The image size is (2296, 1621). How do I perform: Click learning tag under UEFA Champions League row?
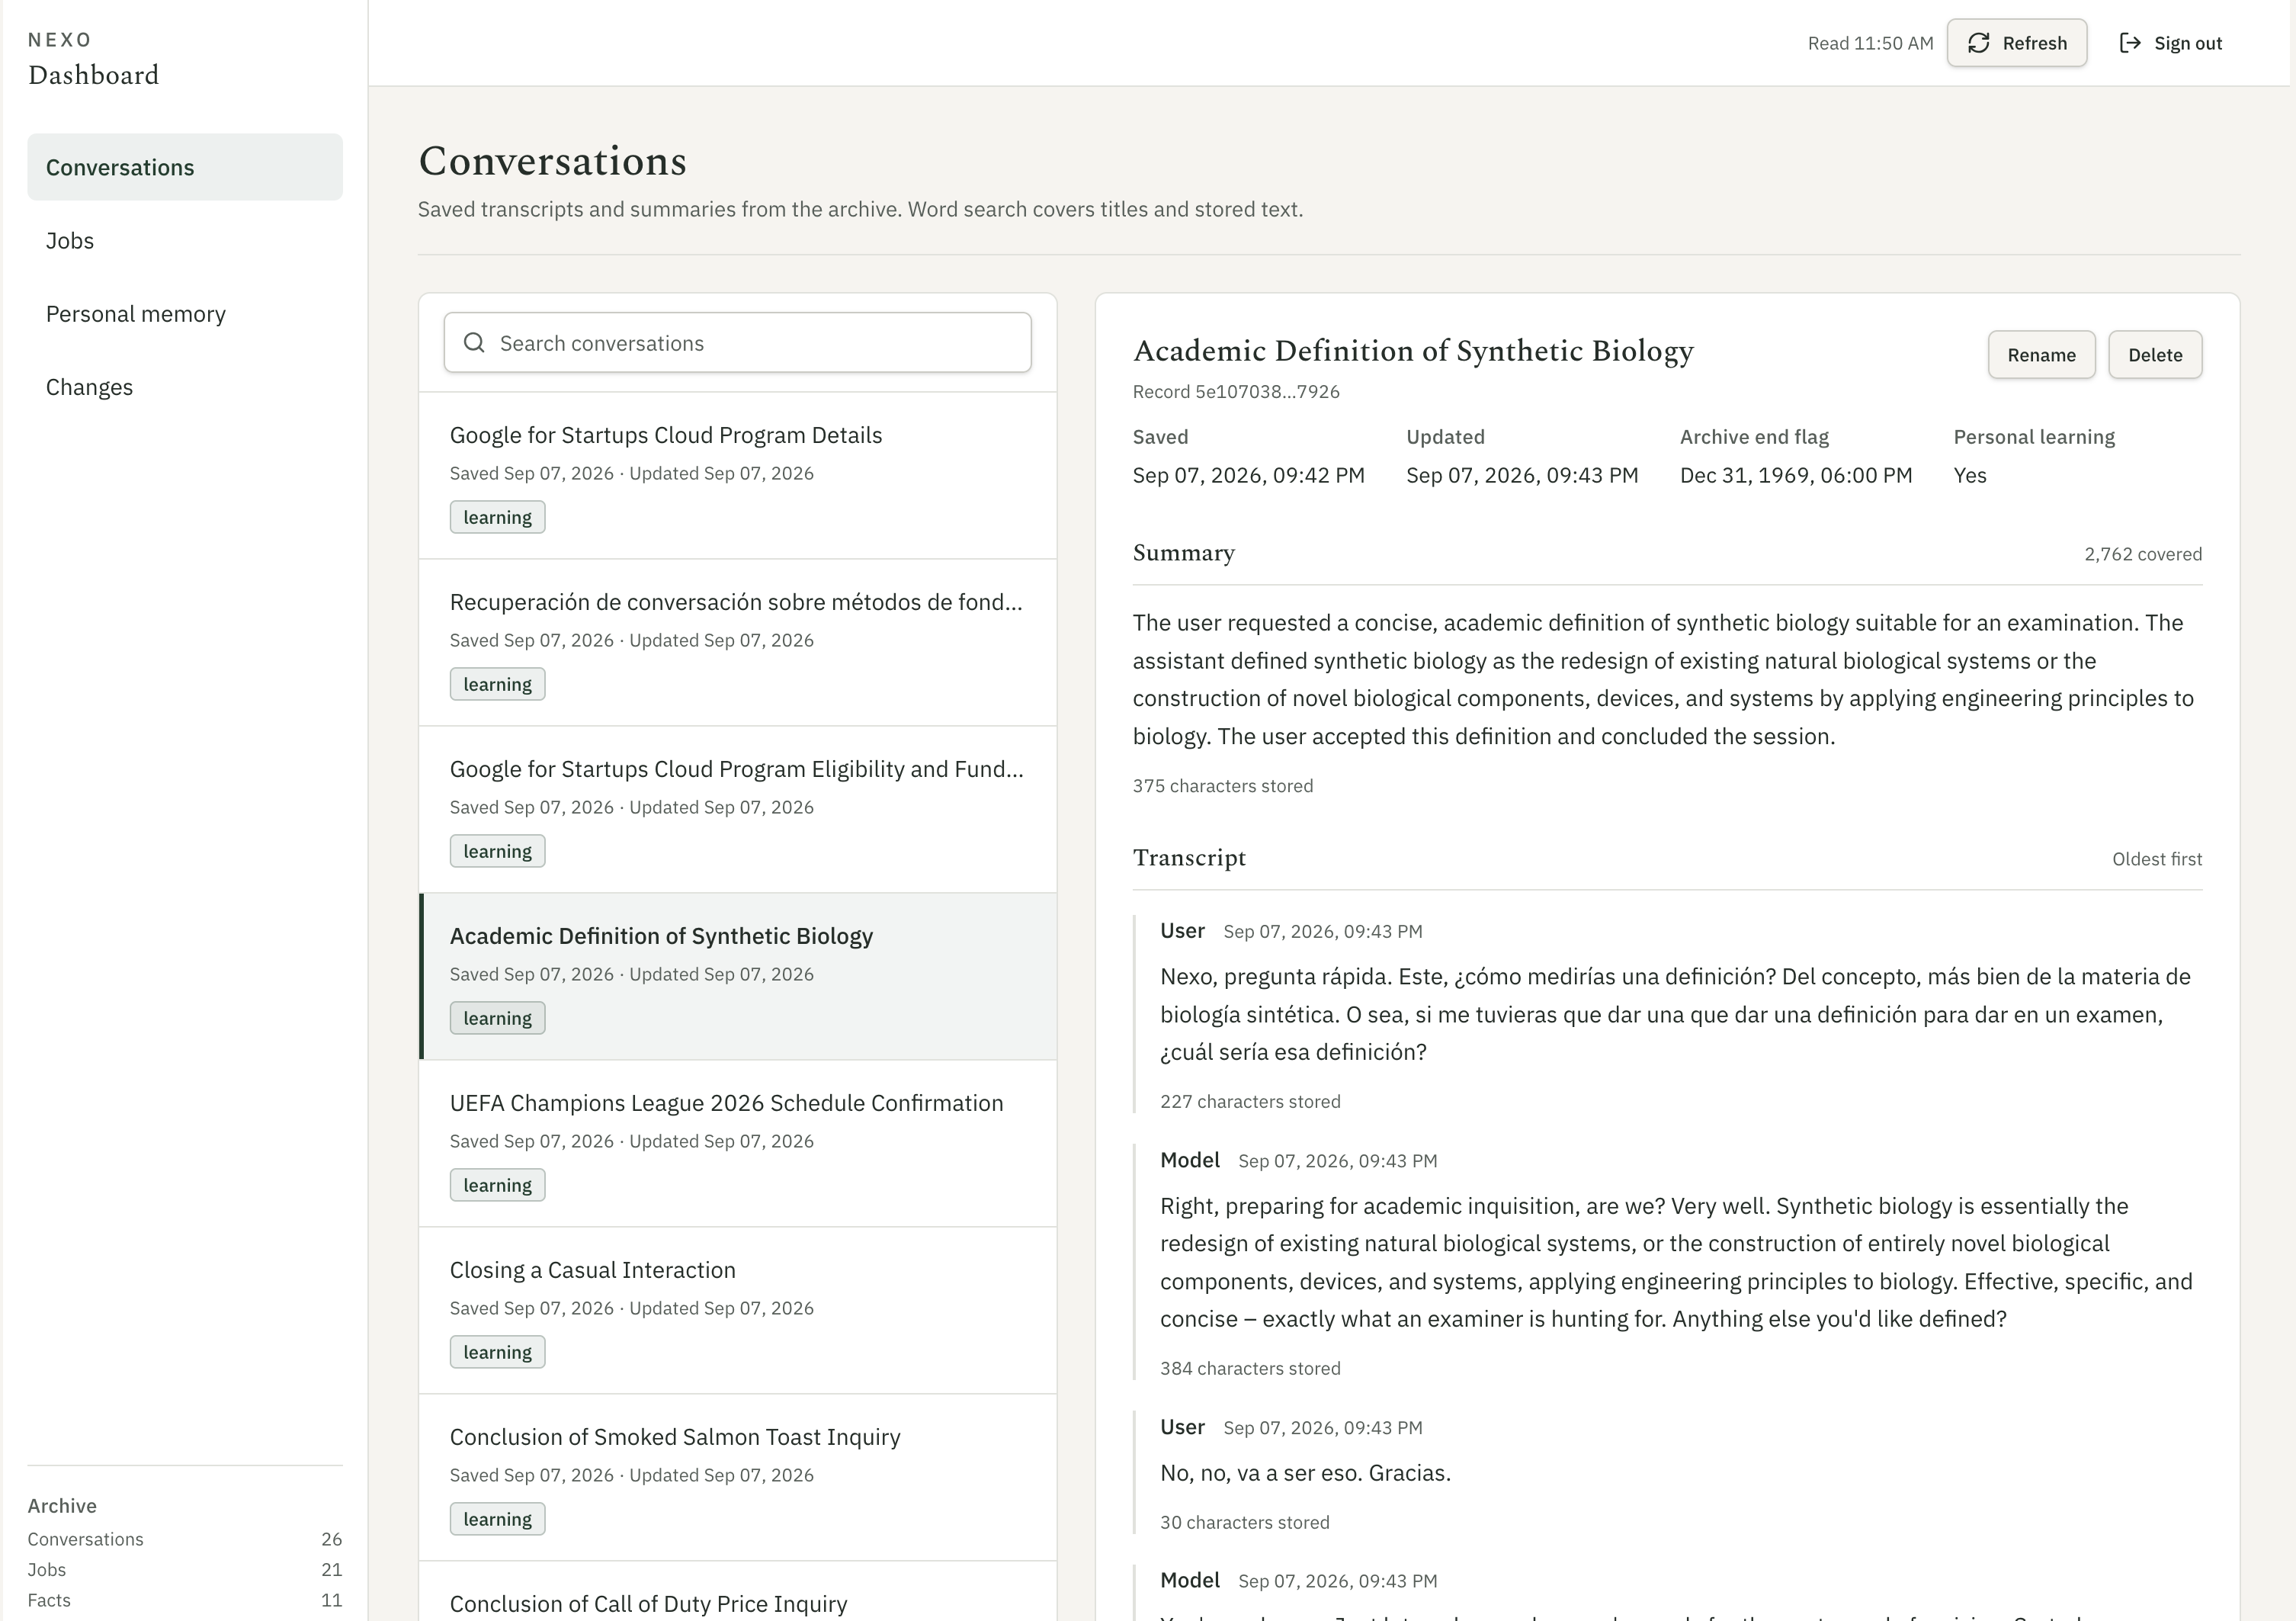point(497,1185)
